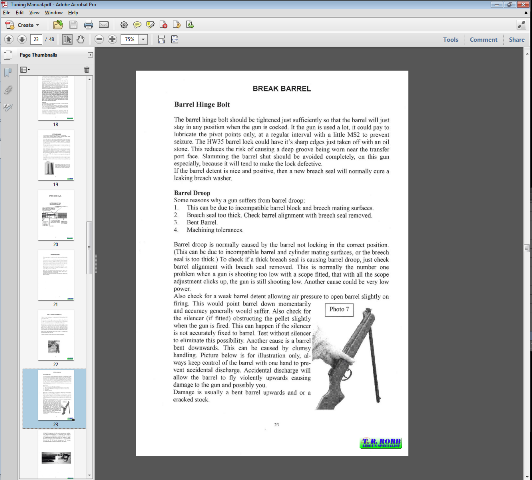Open the Window menu

pyautogui.click(x=54, y=13)
